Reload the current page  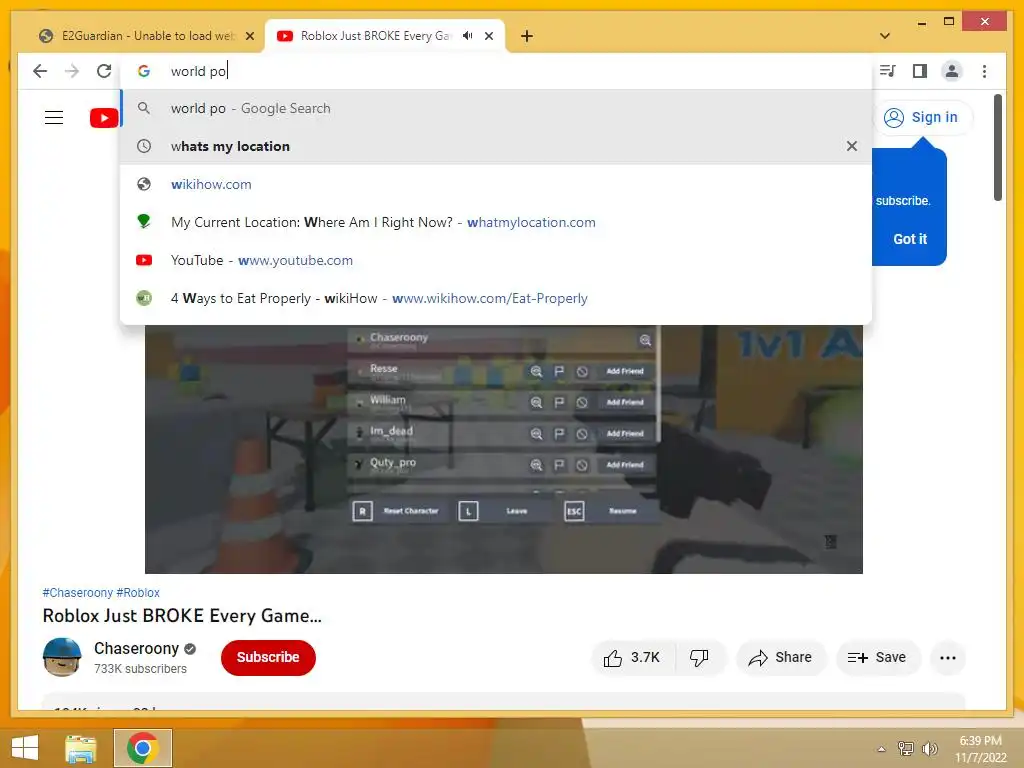click(x=104, y=71)
